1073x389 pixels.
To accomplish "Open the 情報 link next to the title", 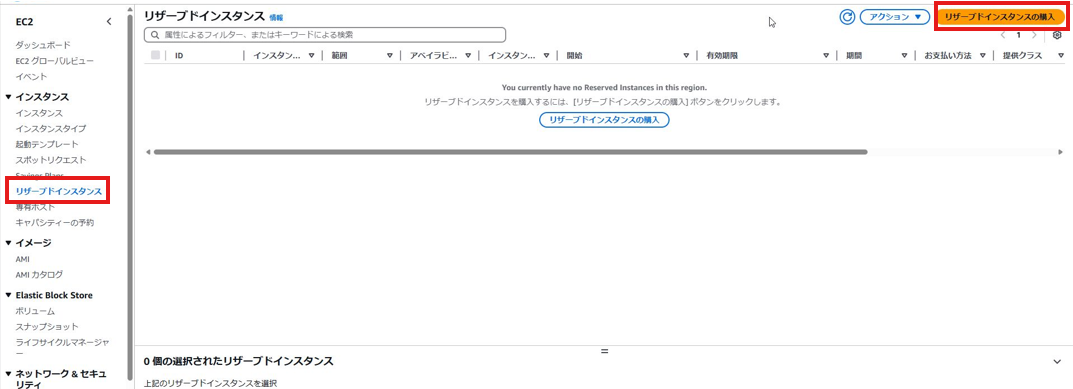I will pyautogui.click(x=276, y=18).
